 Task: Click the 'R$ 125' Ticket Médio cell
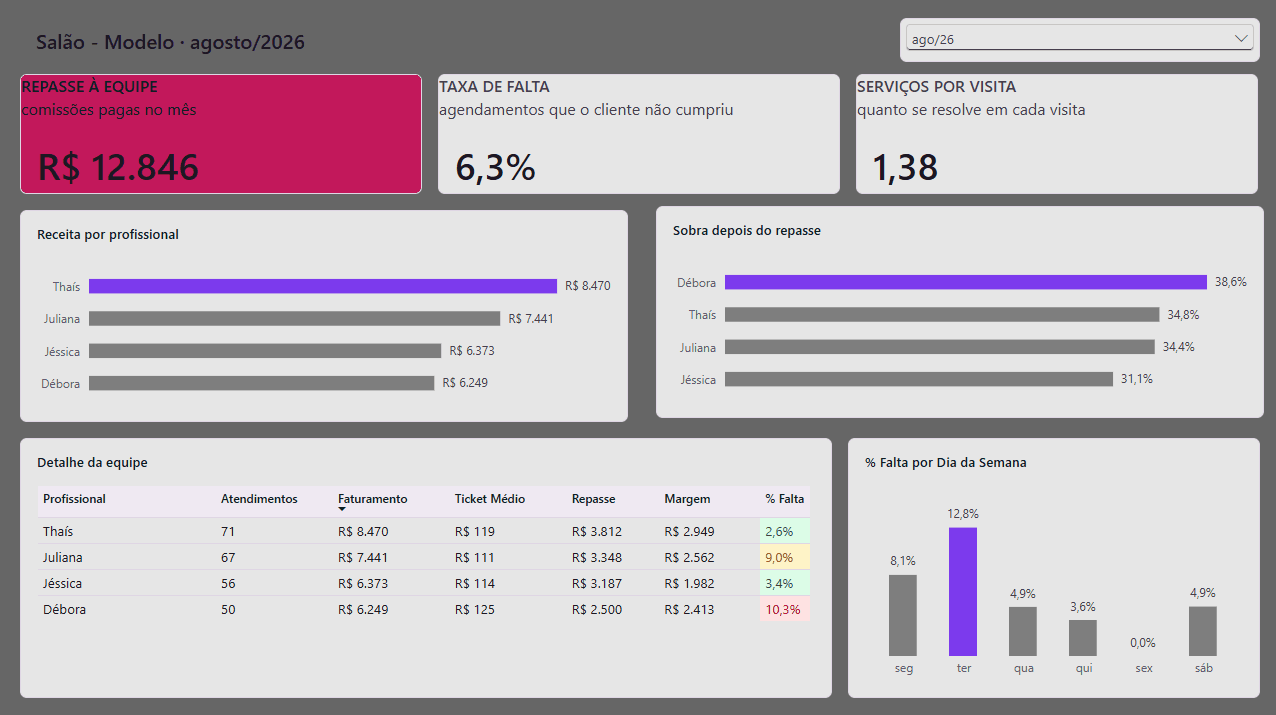click(475, 609)
